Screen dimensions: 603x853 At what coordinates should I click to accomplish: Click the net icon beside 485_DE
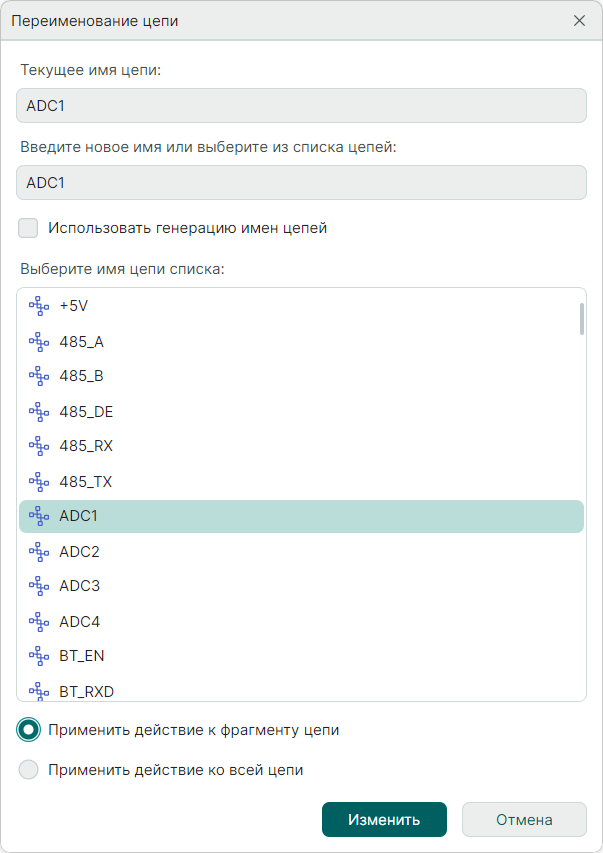click(x=39, y=411)
